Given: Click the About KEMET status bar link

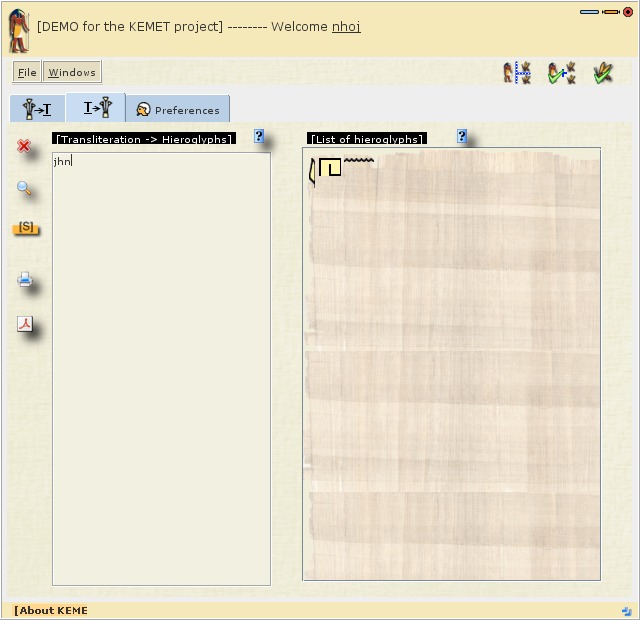Looking at the screenshot, I should 51,610.
